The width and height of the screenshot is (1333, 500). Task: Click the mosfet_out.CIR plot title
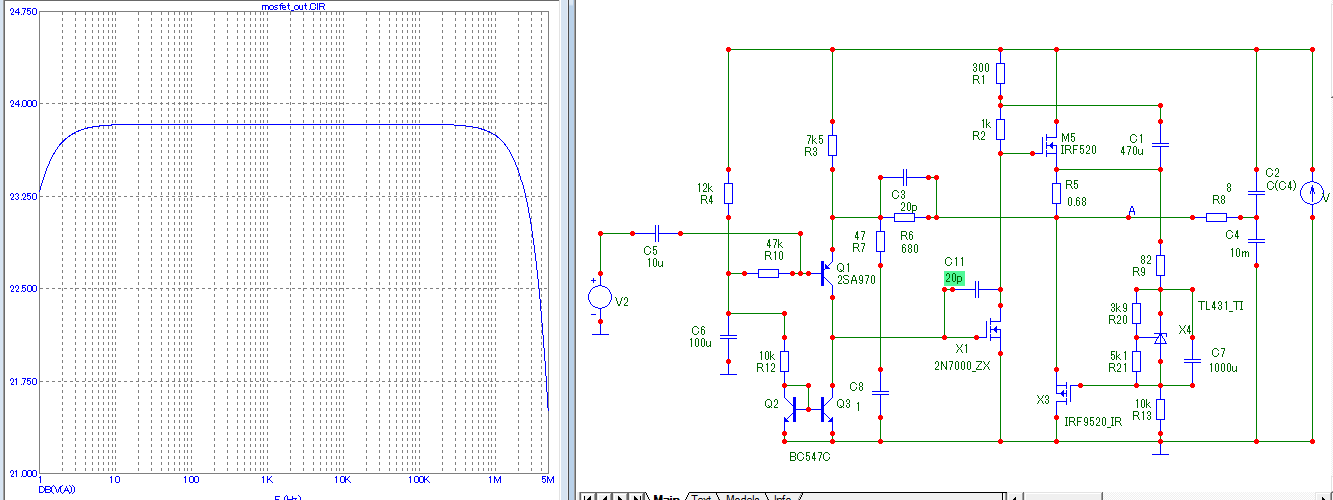pos(291,6)
